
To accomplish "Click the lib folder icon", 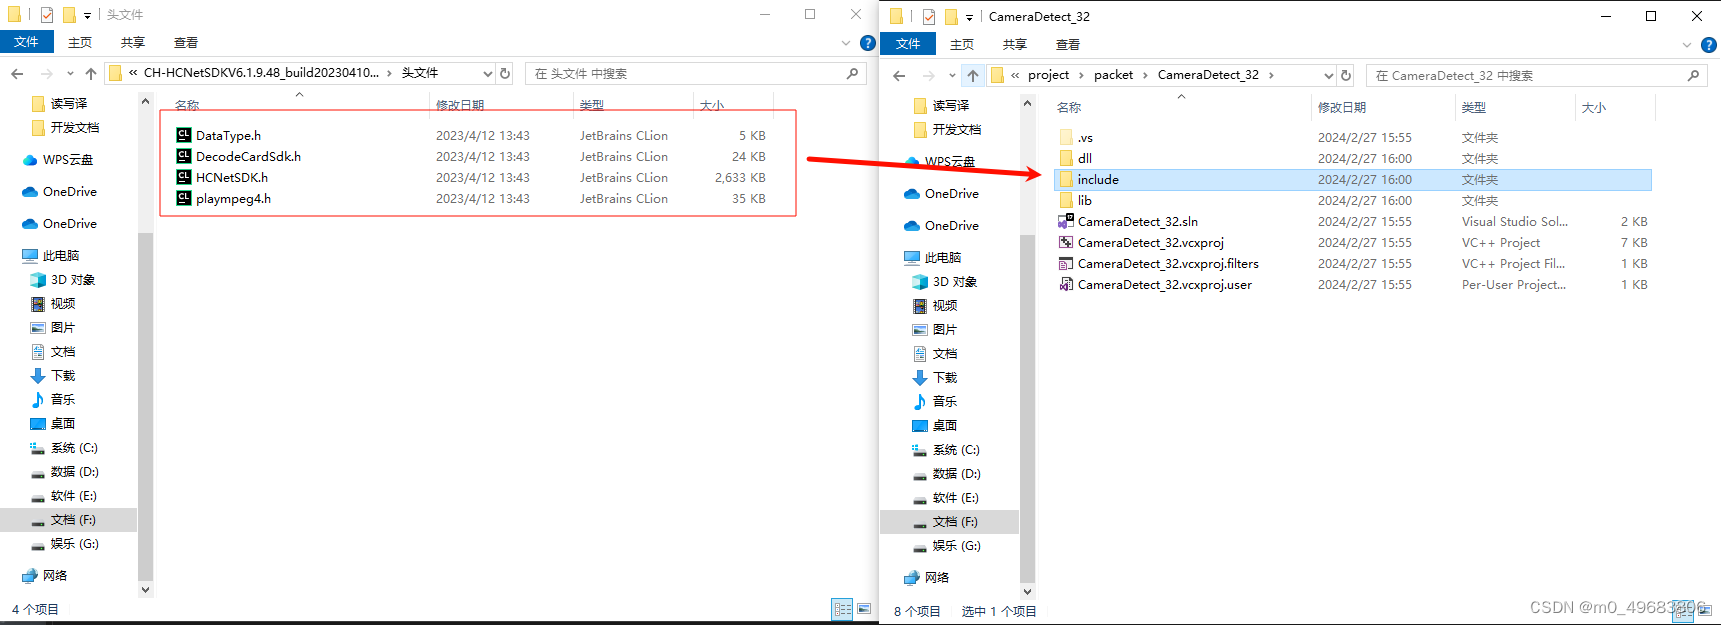I will point(1066,200).
